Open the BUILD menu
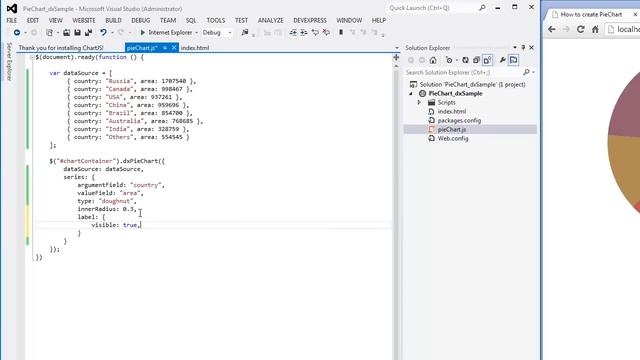Viewport: 640px width, 360px height. [113, 20]
